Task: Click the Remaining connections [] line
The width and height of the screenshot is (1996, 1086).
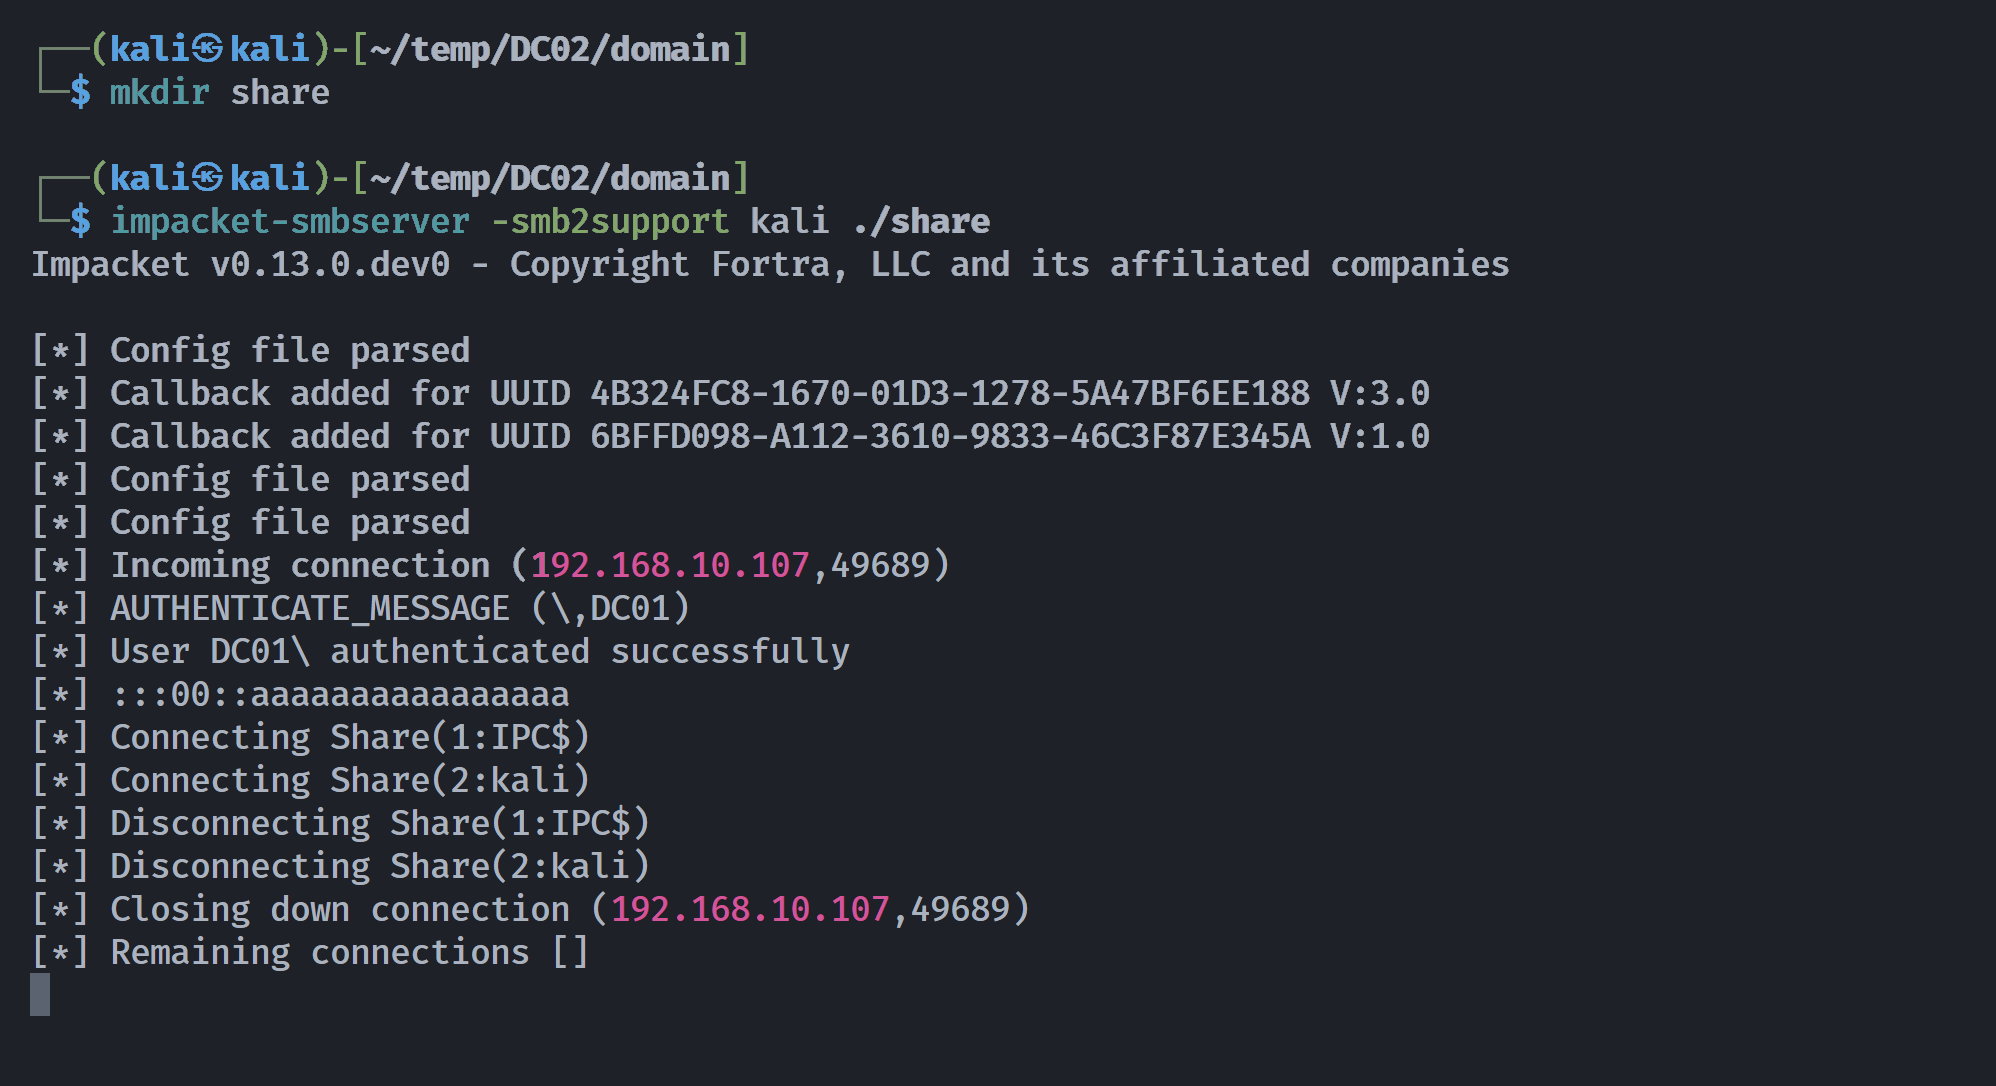Action: point(311,952)
